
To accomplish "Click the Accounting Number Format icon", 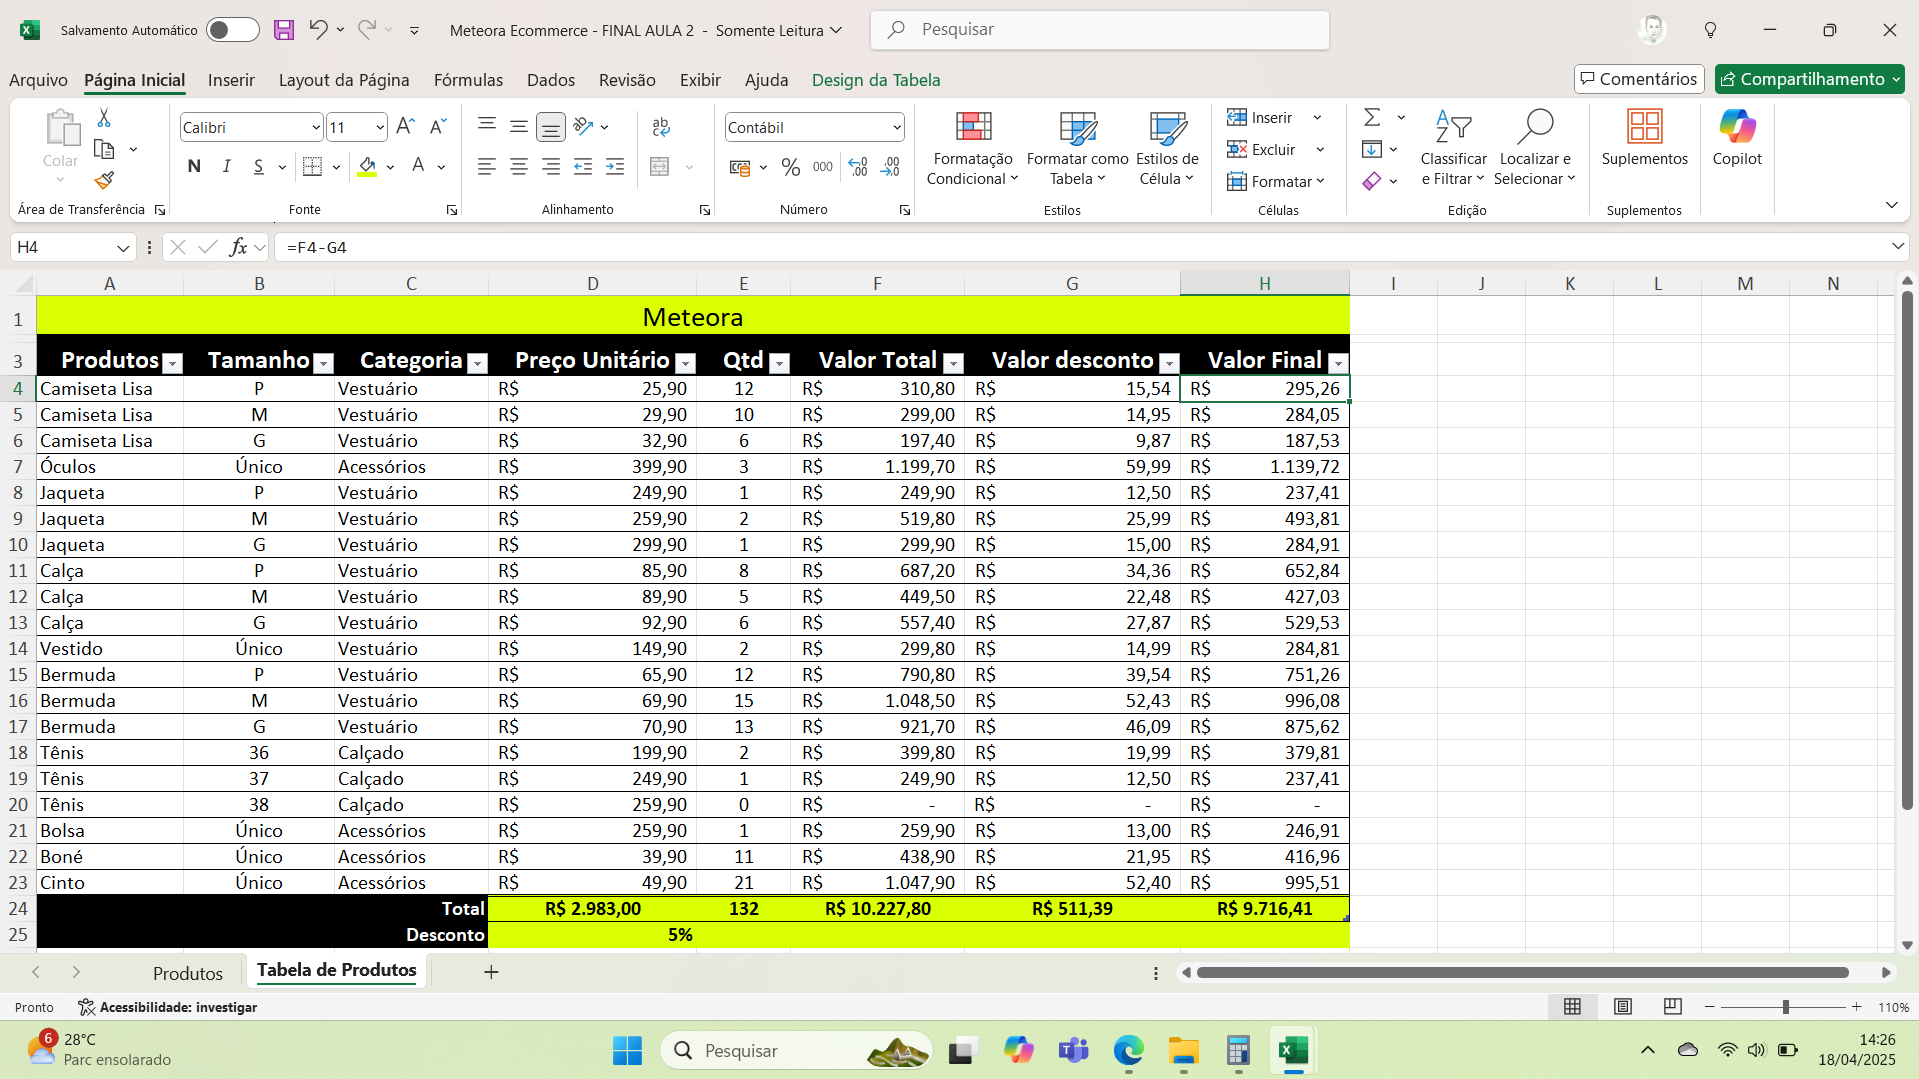I will [x=740, y=167].
